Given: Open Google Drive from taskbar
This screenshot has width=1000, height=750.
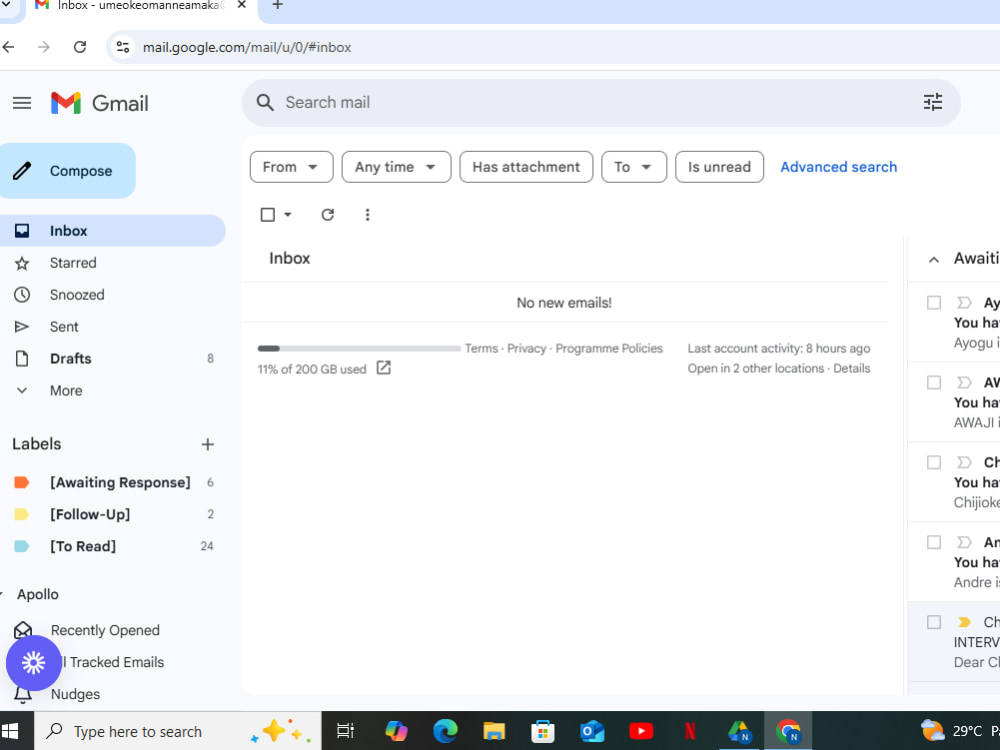Looking at the screenshot, I should pos(739,731).
